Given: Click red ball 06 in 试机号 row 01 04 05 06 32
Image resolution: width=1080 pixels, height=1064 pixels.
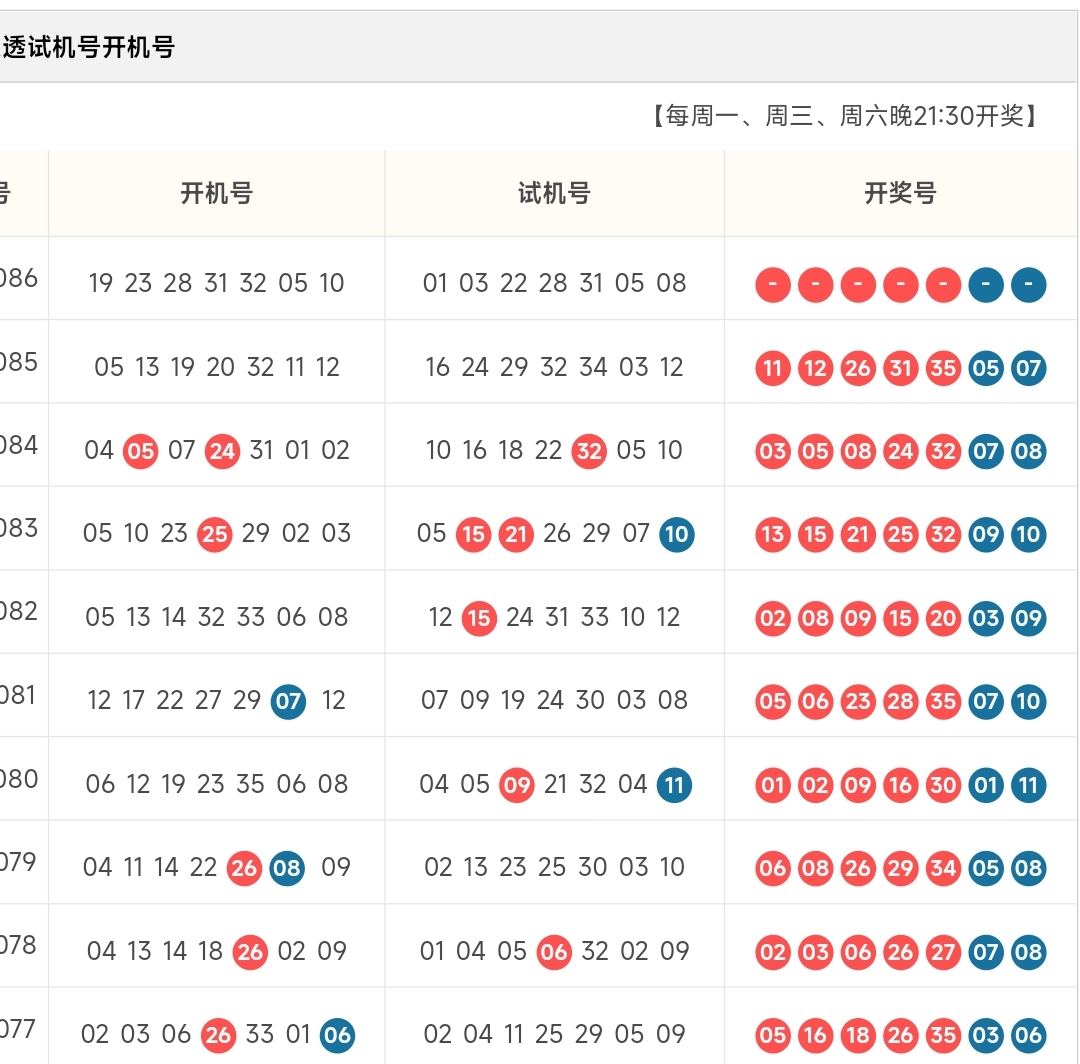Looking at the screenshot, I should 554,952.
